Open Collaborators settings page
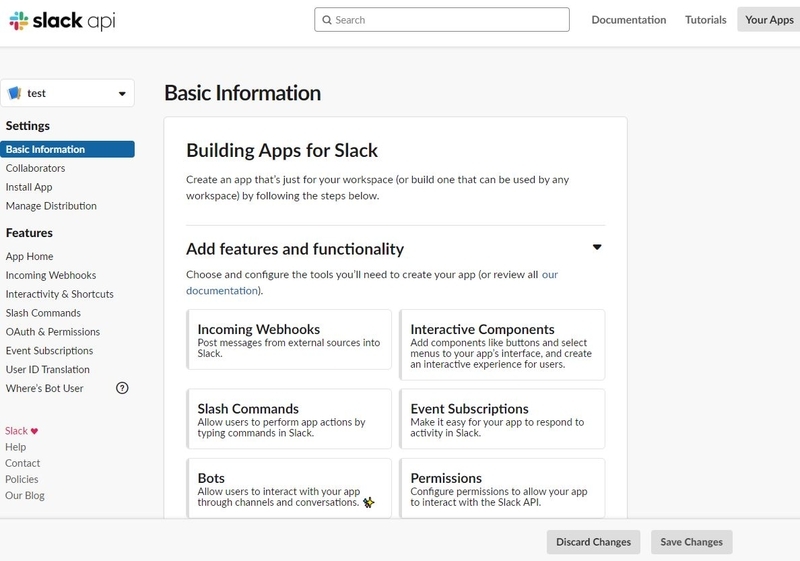 pos(35,168)
